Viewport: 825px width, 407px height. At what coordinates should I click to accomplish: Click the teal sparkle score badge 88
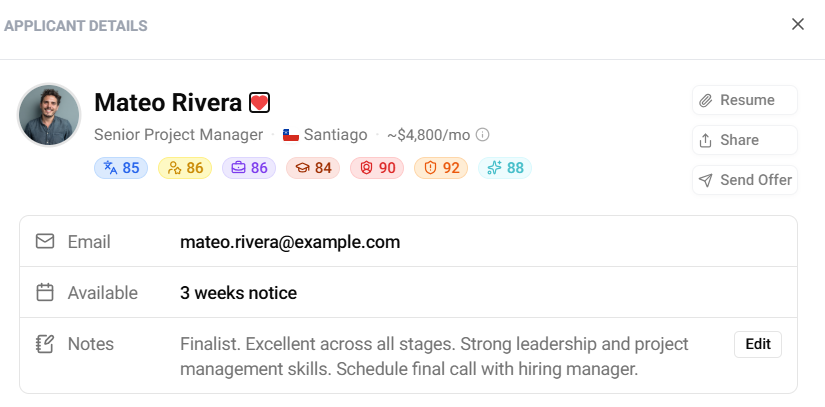pos(505,168)
